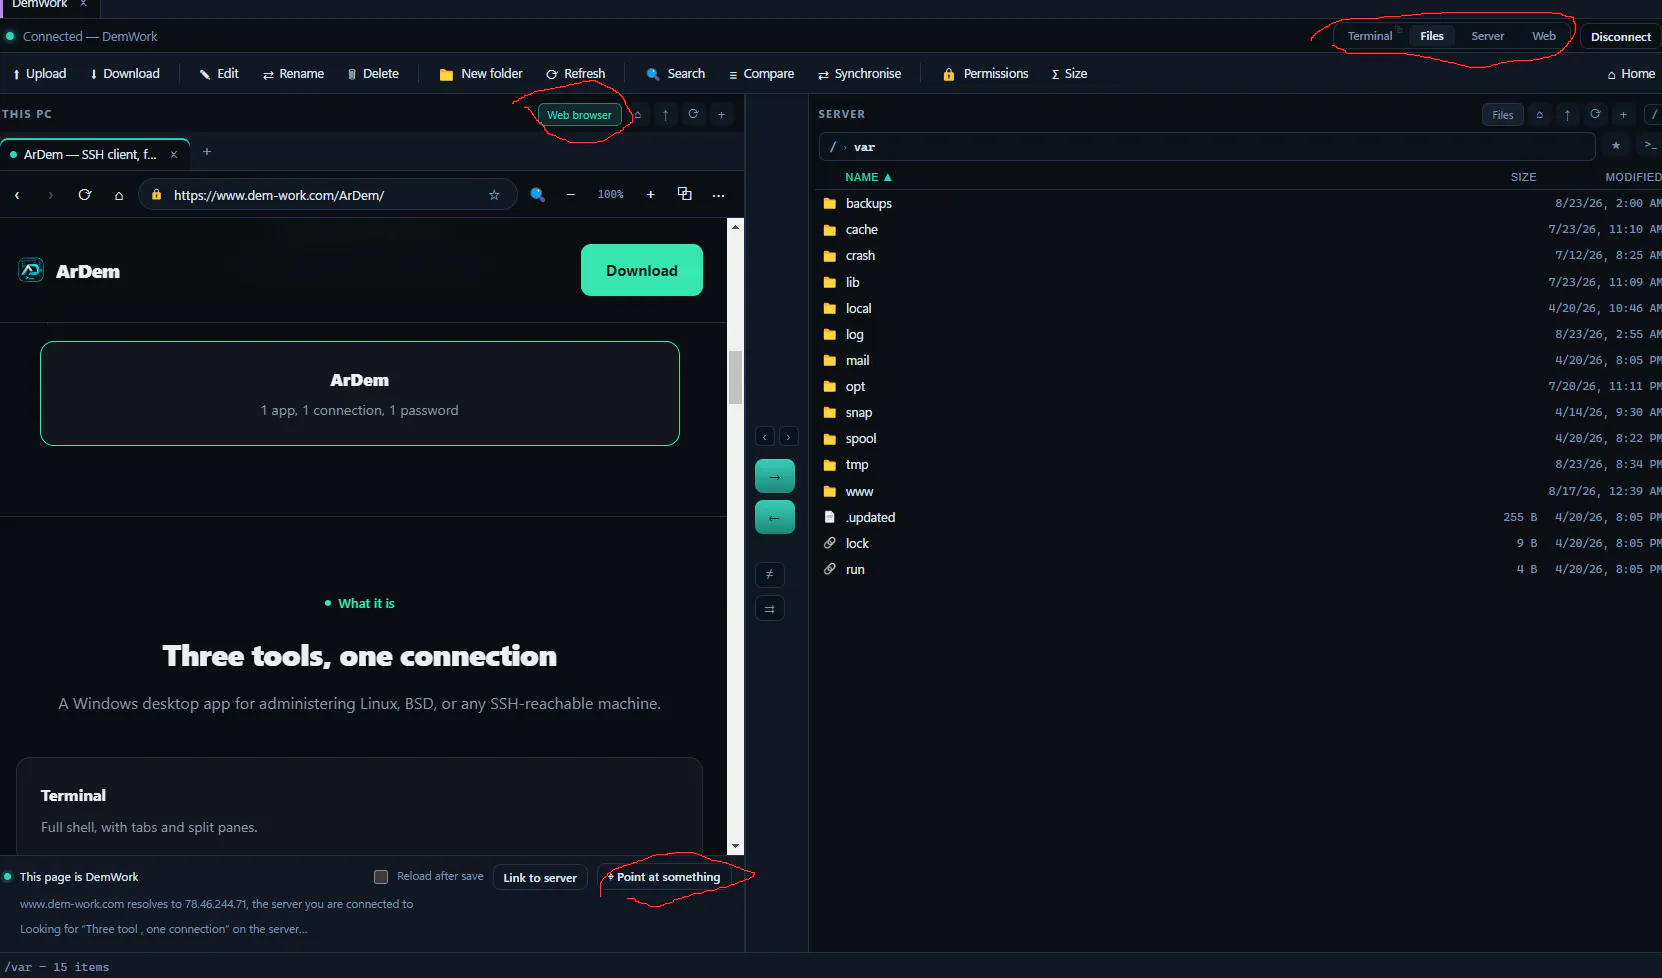The image size is (1662, 978).
Task: Click Refresh in the main toolbar
Action: coord(575,74)
